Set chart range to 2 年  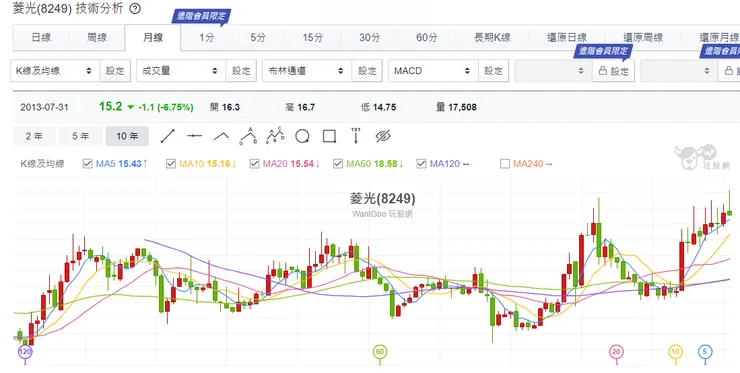(34, 136)
